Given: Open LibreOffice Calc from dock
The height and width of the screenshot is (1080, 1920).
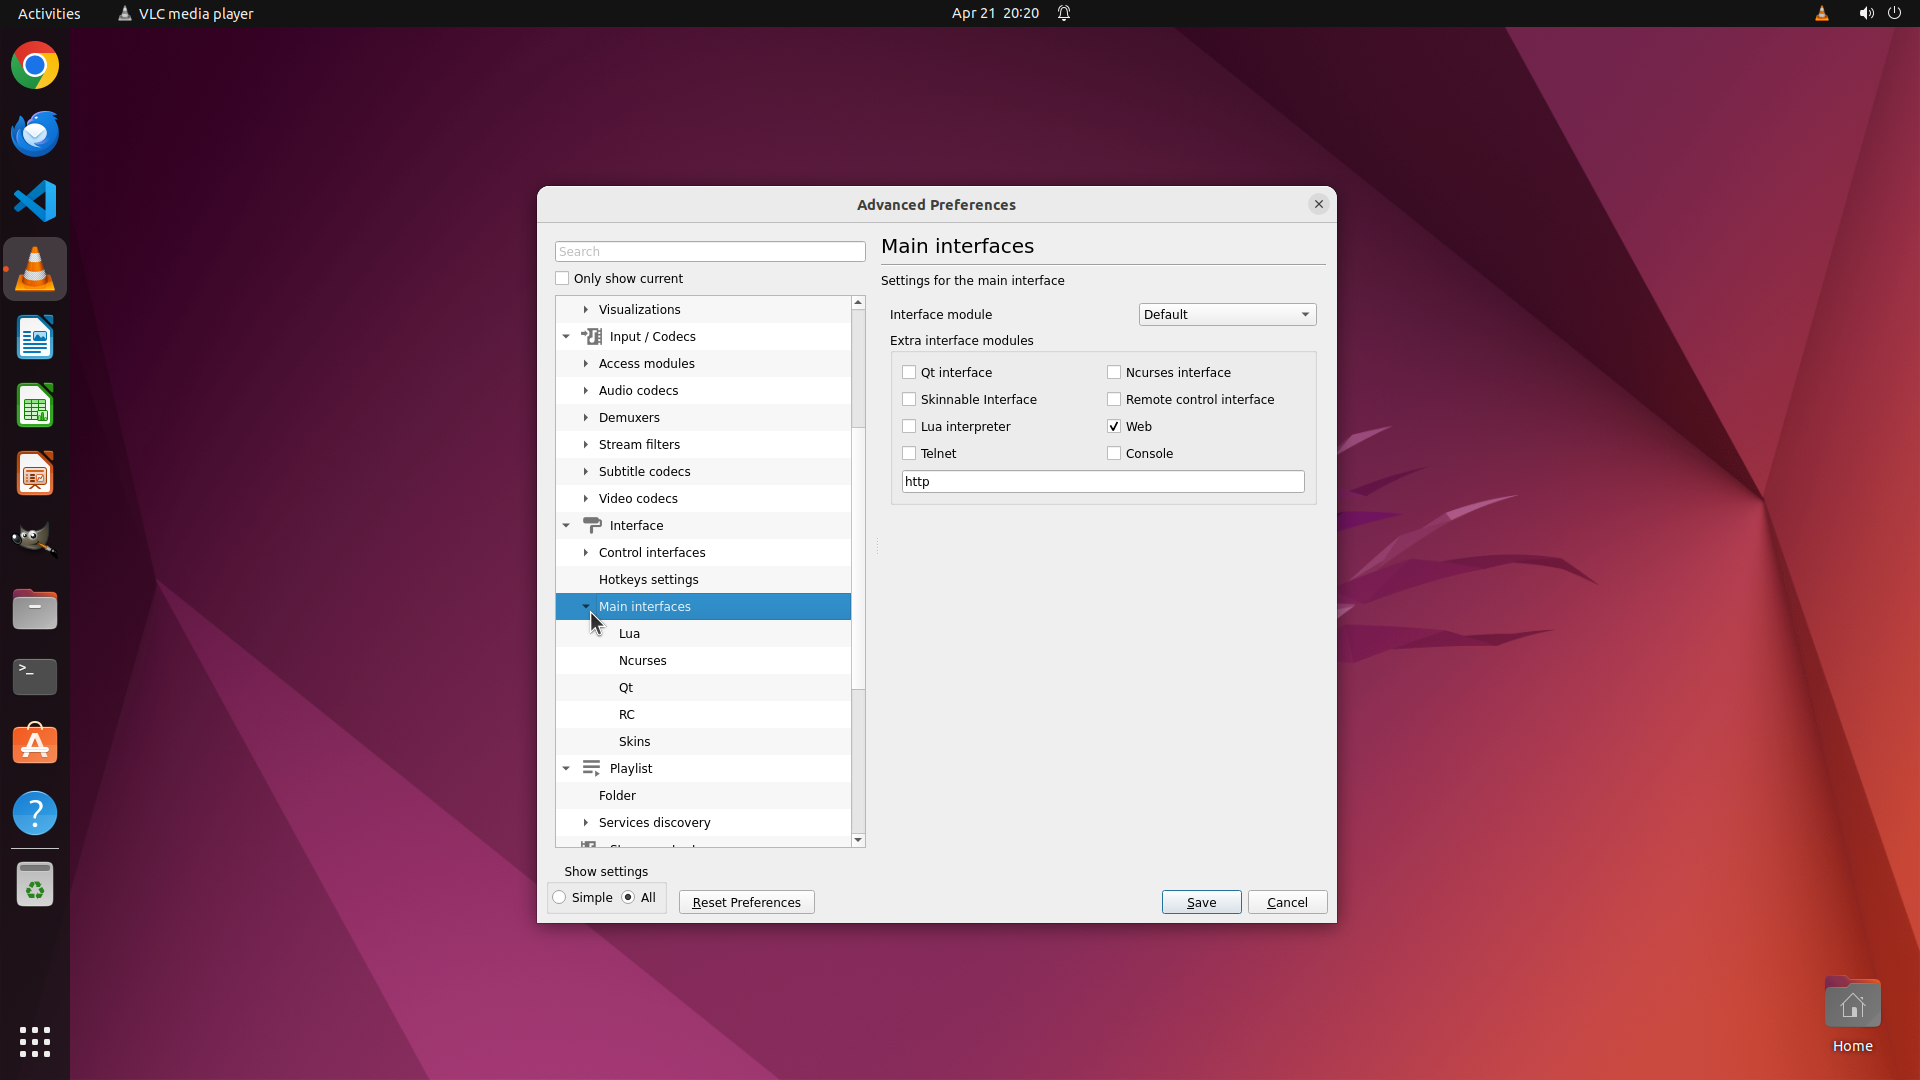Looking at the screenshot, I should (x=35, y=405).
